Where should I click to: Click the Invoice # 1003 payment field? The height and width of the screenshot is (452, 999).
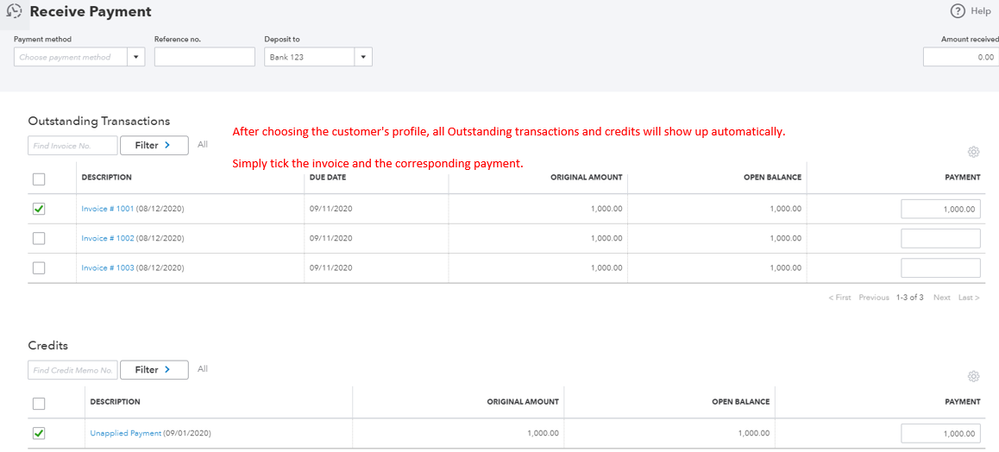(940, 268)
